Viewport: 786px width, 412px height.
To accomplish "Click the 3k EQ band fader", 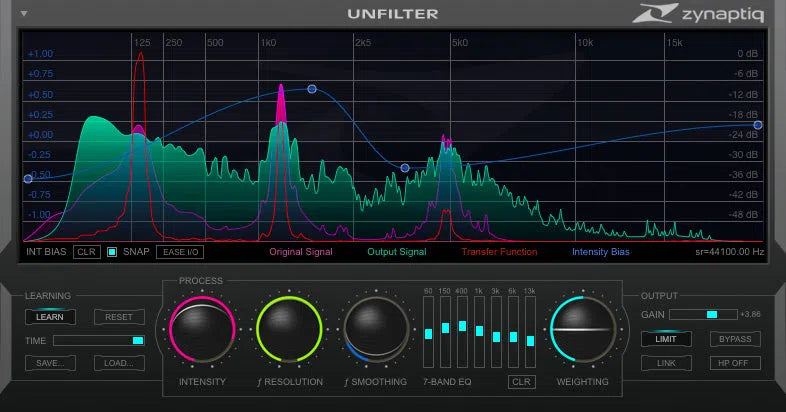I will pos(496,336).
